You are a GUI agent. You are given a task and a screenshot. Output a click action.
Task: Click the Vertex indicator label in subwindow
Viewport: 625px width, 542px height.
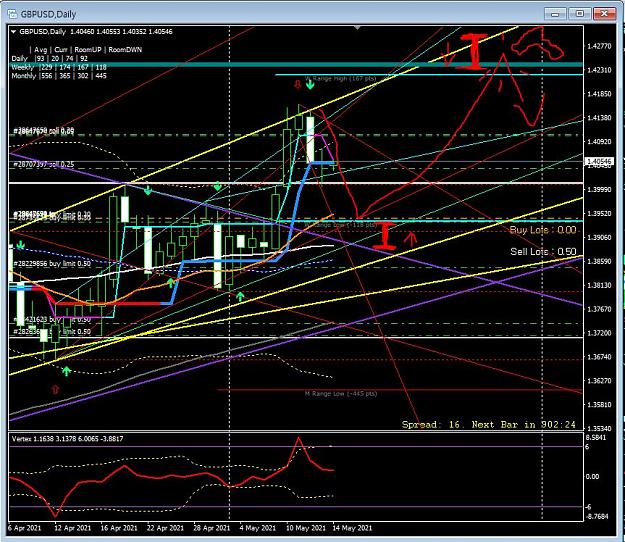point(67,439)
